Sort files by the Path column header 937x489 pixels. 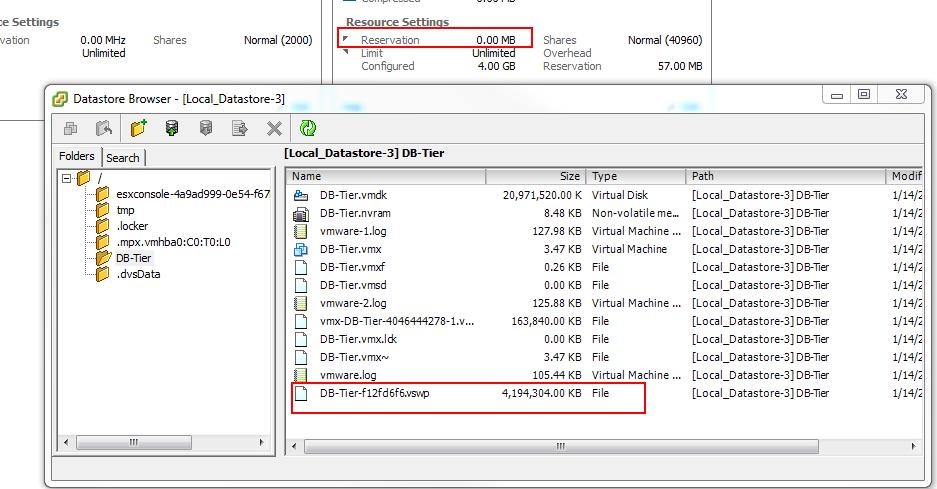[786, 176]
